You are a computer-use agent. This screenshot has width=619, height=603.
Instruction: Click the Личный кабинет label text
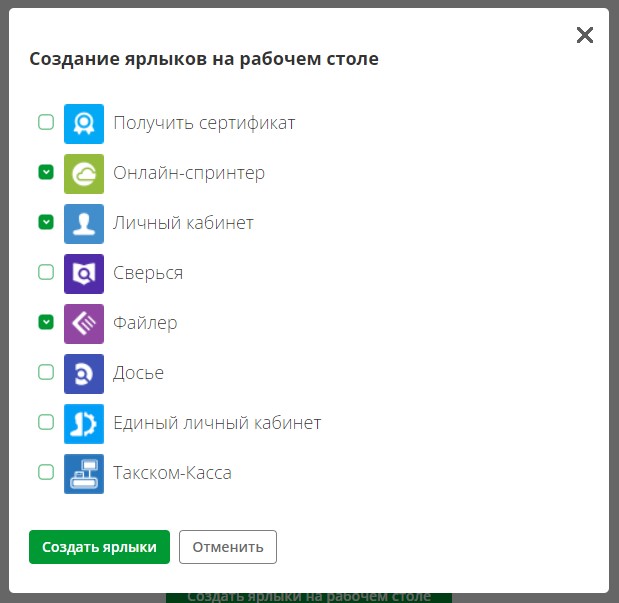coord(184,223)
